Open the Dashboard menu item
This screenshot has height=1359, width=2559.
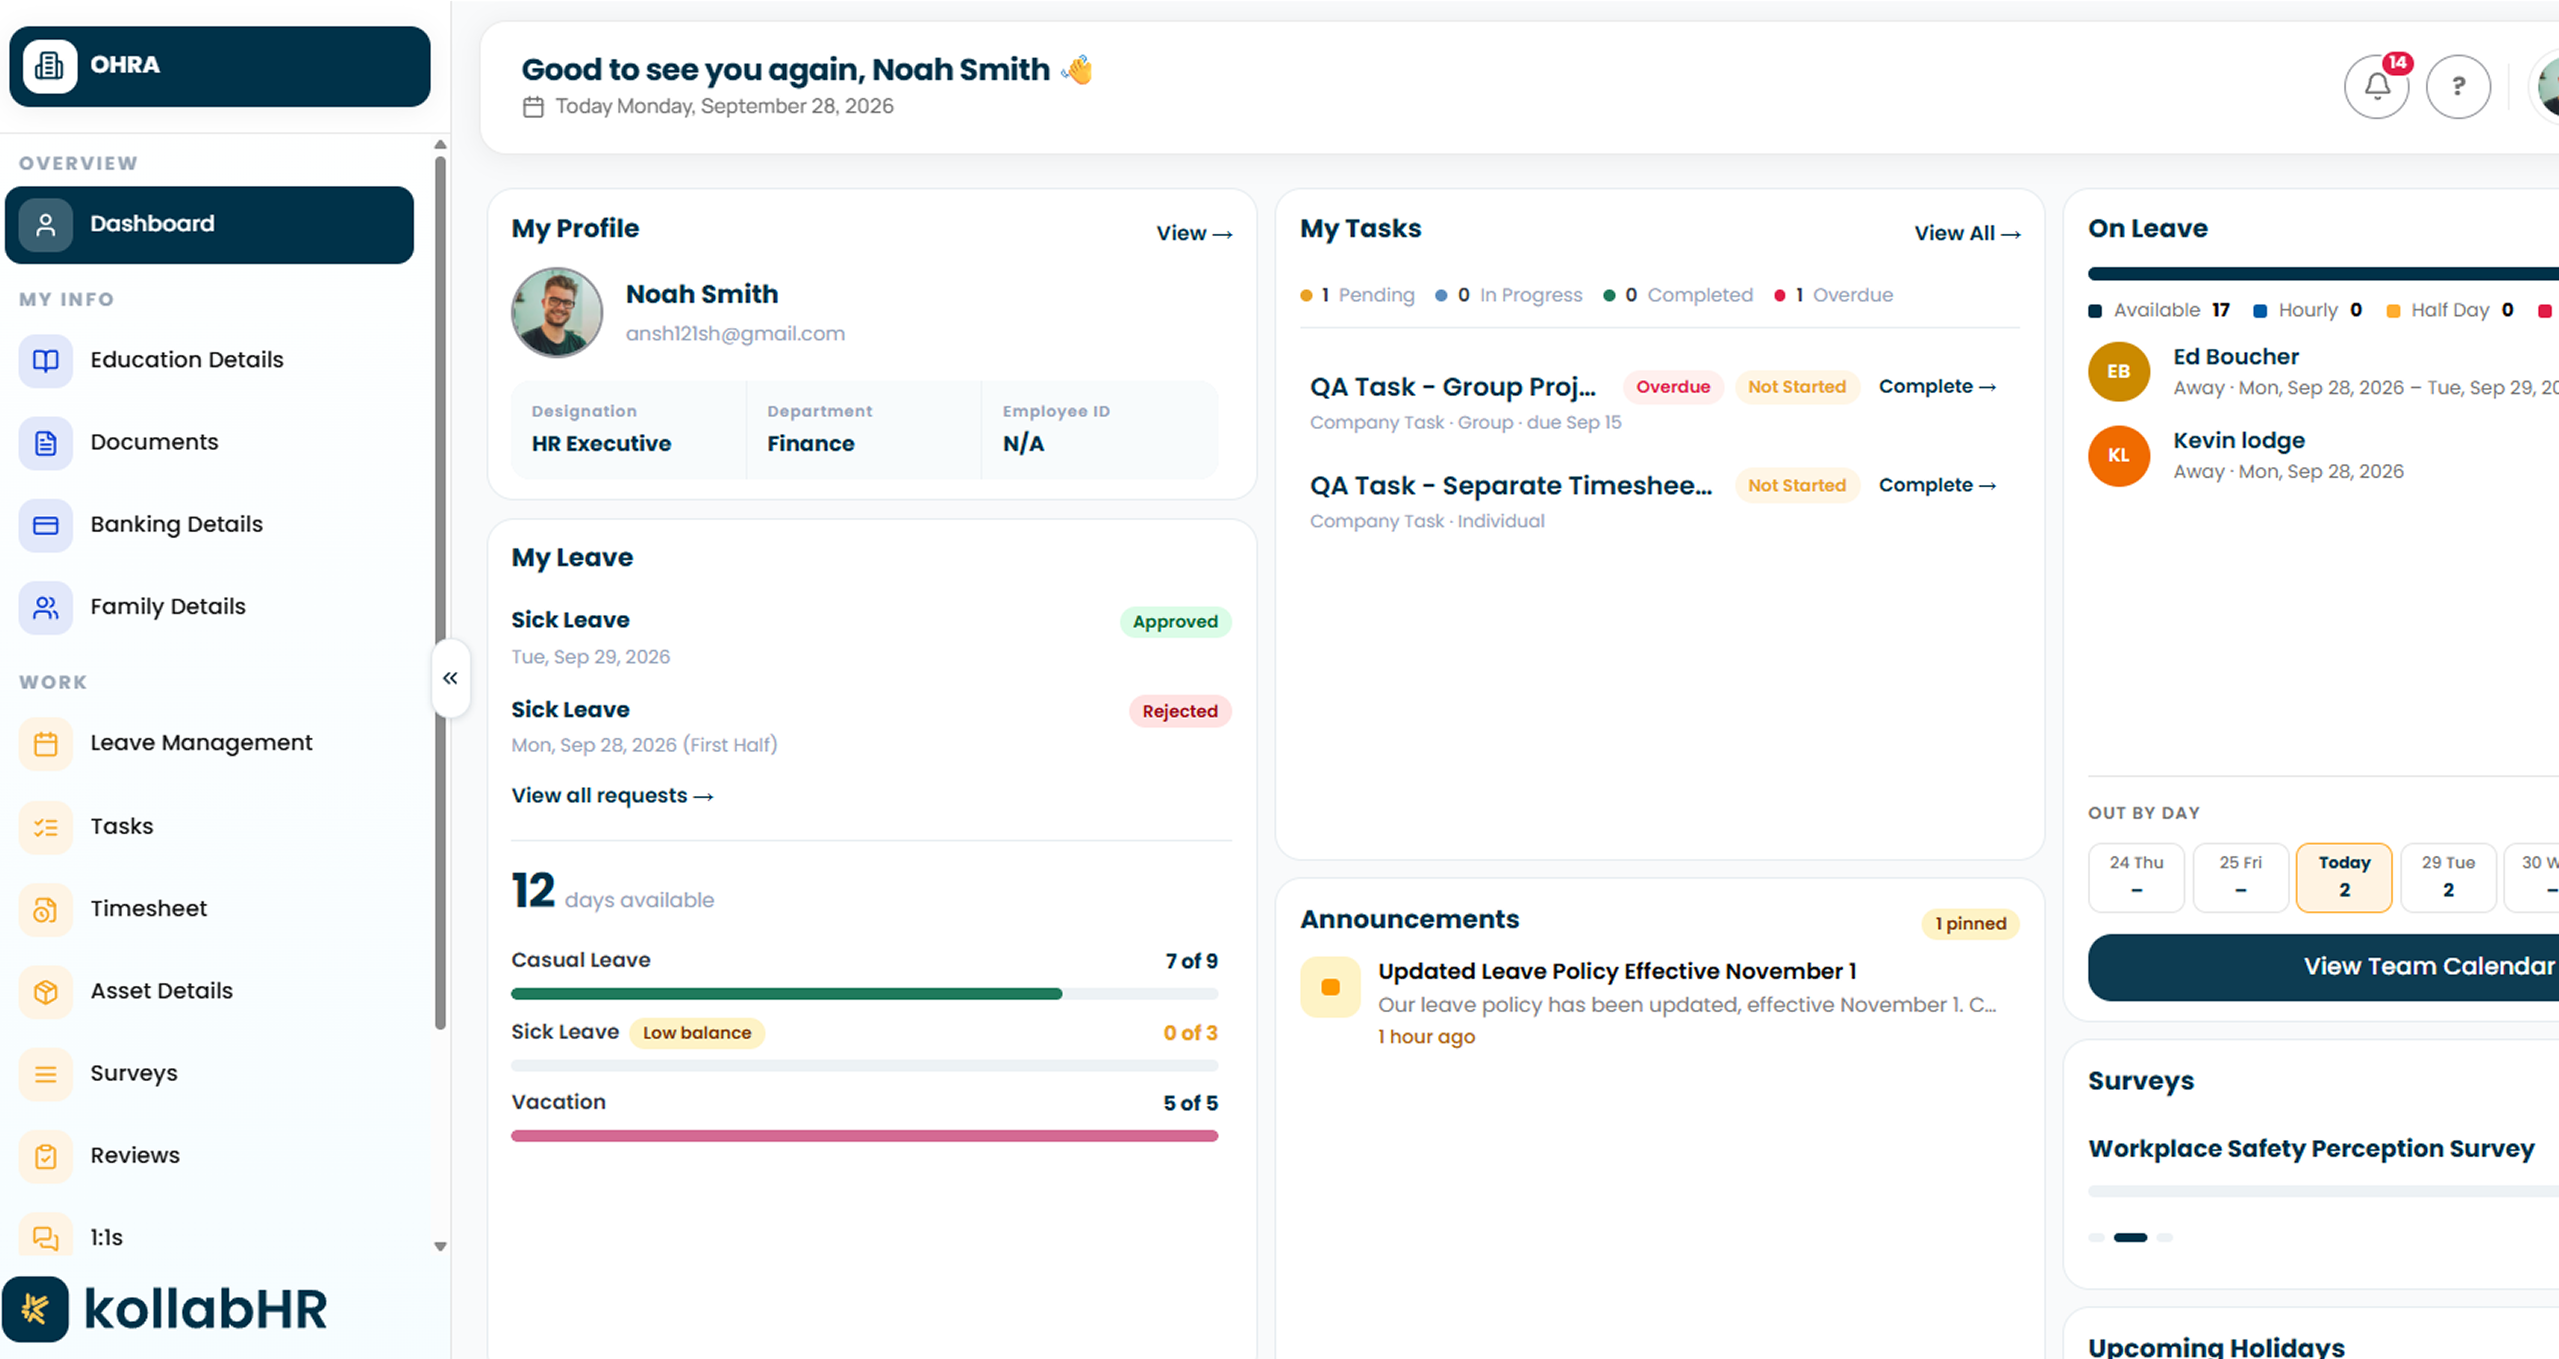(209, 224)
